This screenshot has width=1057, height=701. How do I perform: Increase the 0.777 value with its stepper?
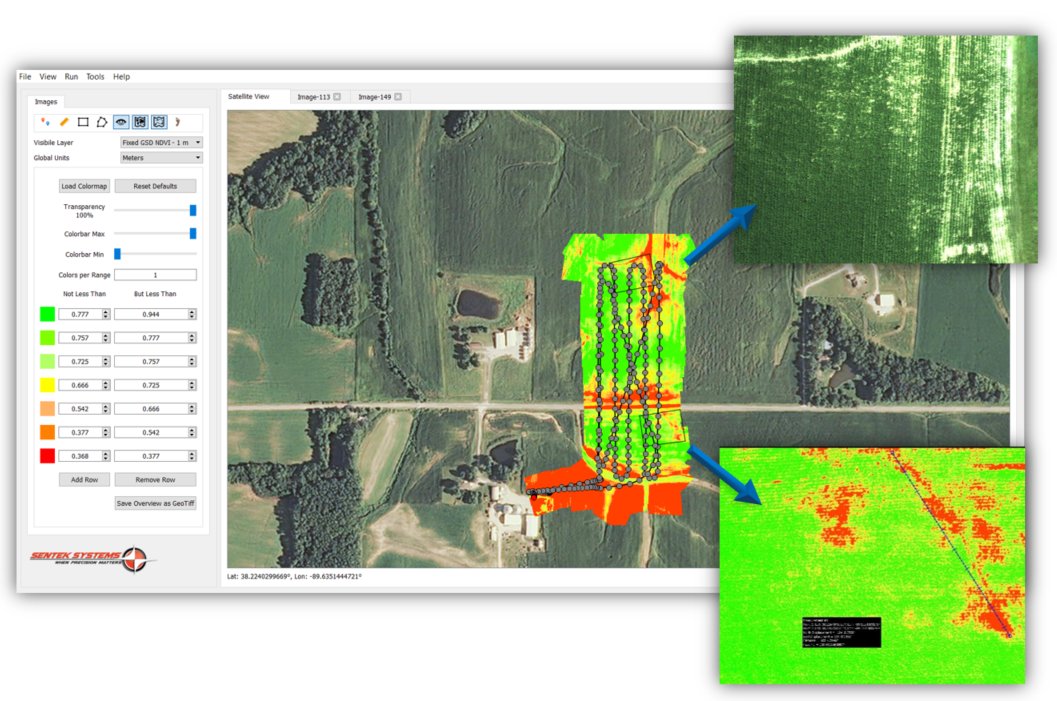click(106, 310)
